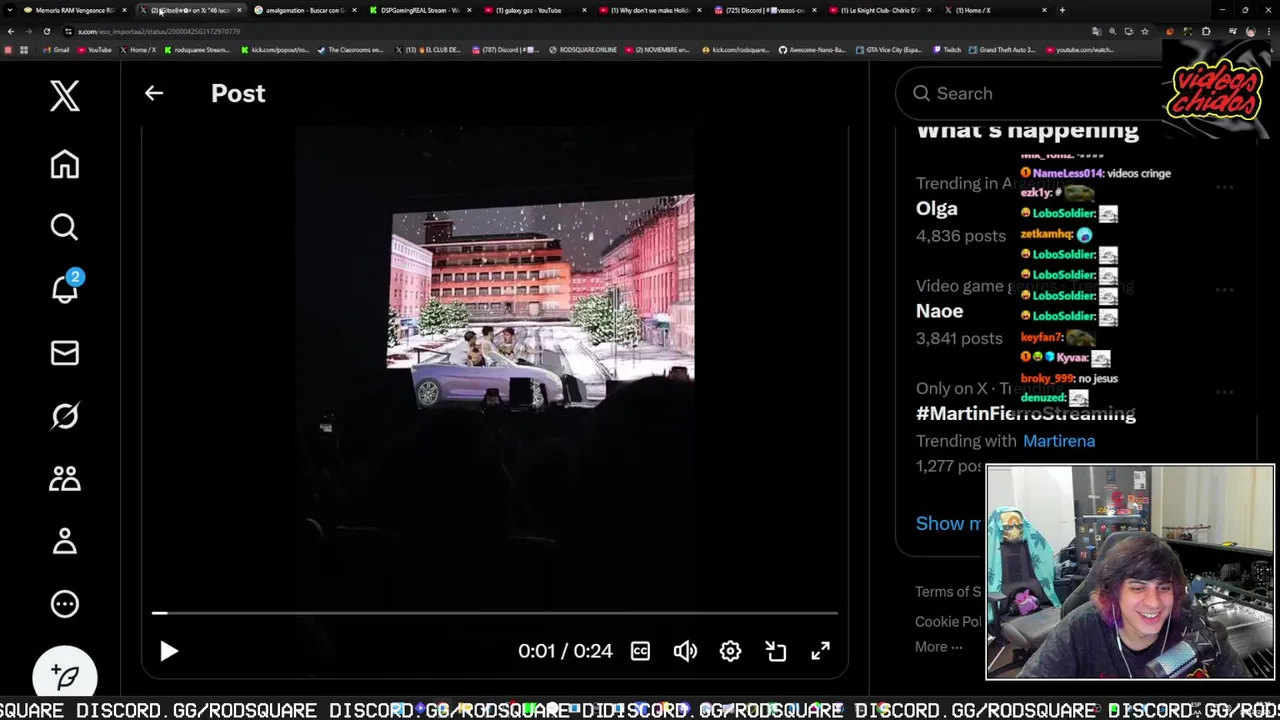Open Explore search icon in sidebar
This screenshot has height=720, width=1280.
[x=65, y=227]
